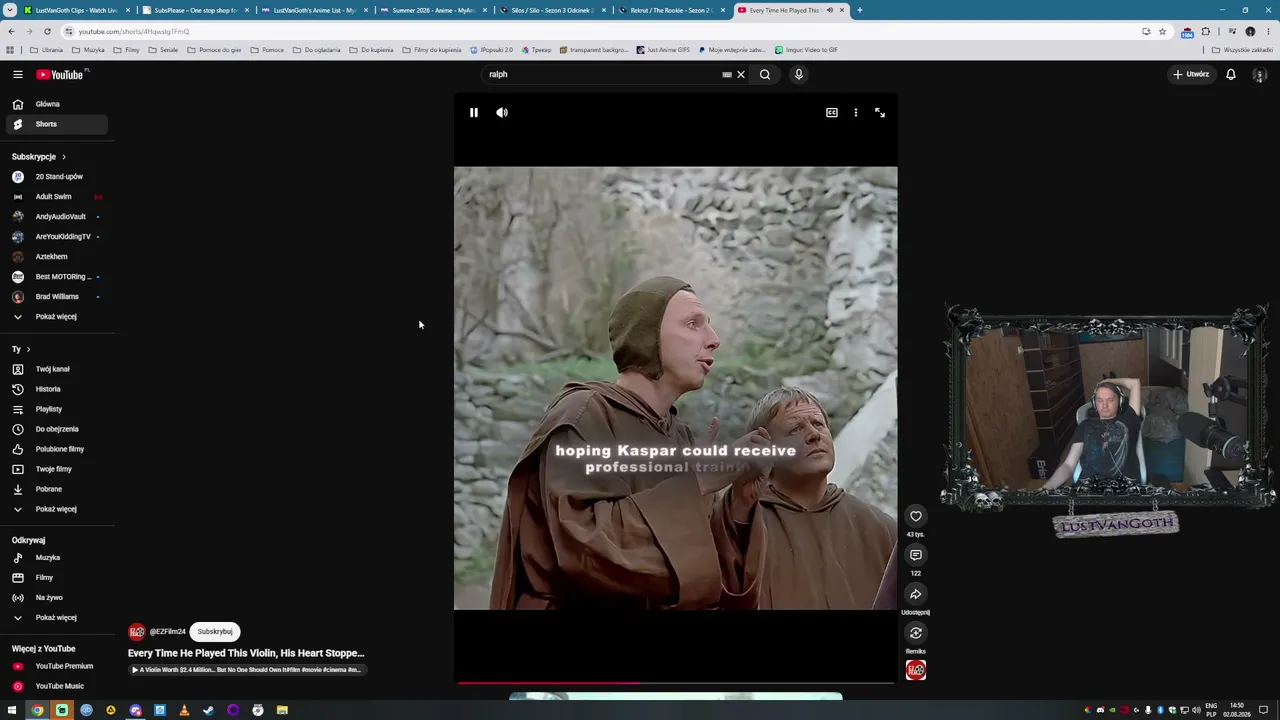Screen dimensions: 1280x720
Task: Seek along the Shorts progress bar
Action: (675, 683)
